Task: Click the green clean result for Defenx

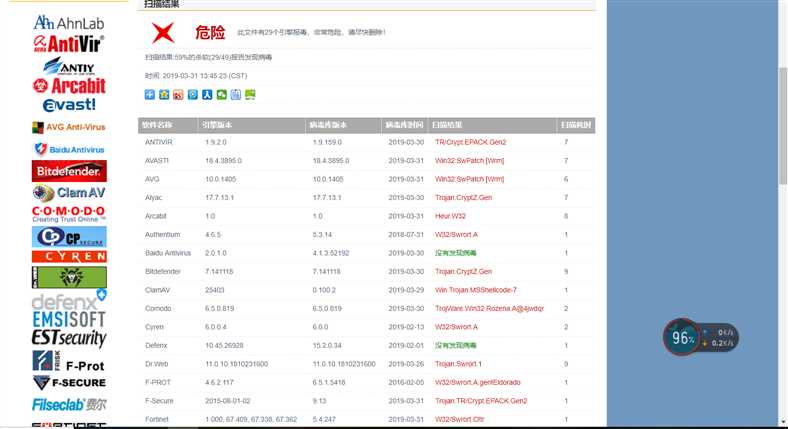Action: [455, 346]
